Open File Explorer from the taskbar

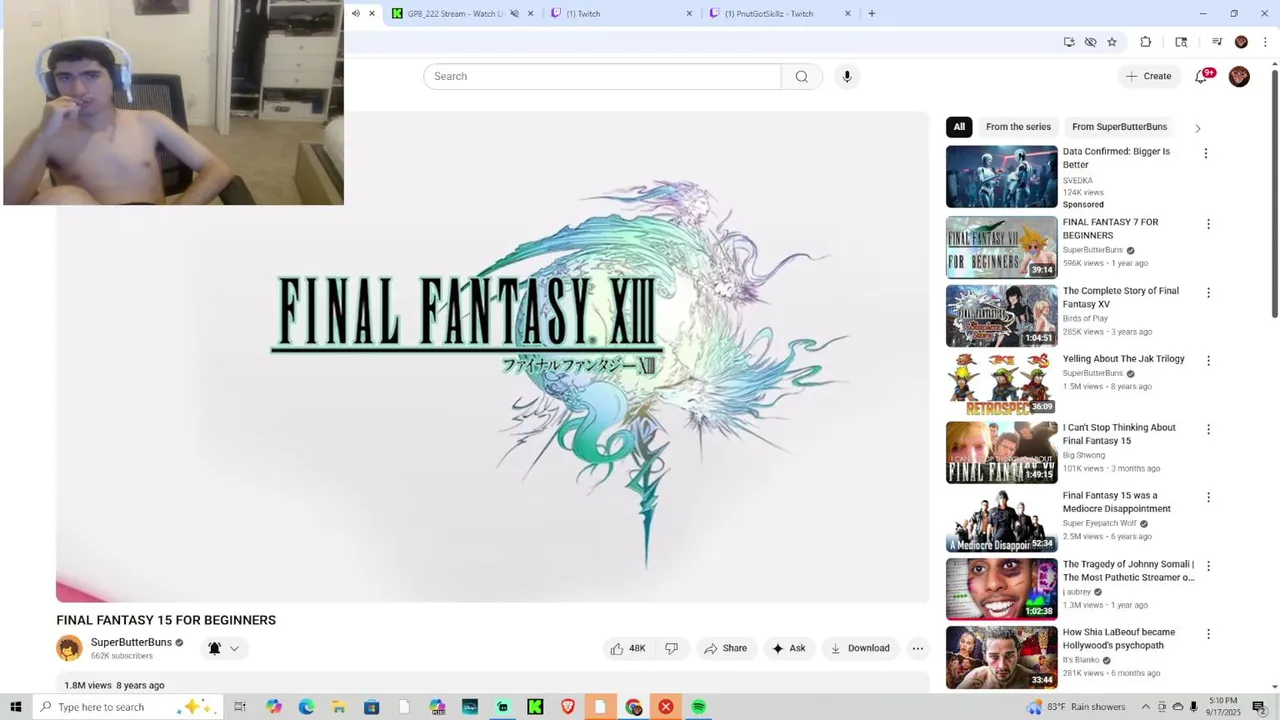[339, 707]
